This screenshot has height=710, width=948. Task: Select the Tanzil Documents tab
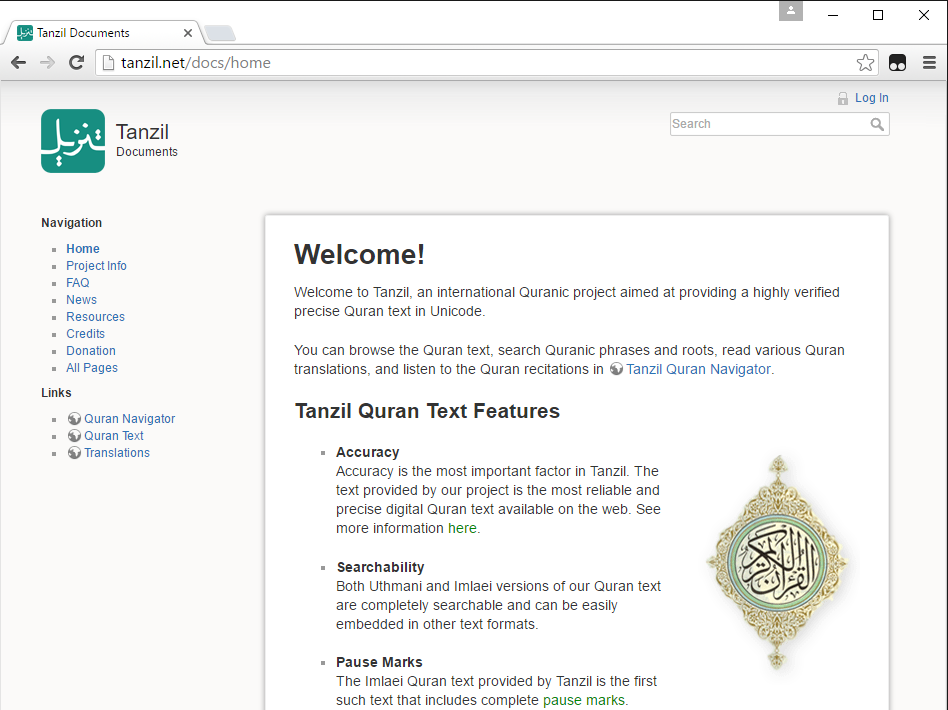pyautogui.click(x=103, y=33)
